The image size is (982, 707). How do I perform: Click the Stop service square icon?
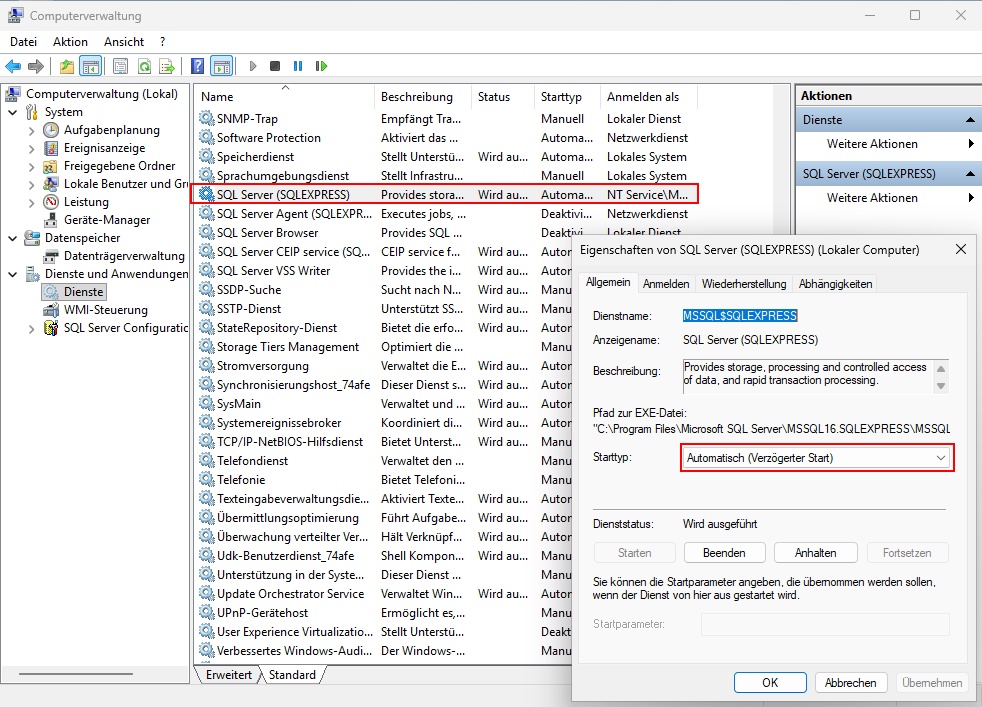pos(275,66)
